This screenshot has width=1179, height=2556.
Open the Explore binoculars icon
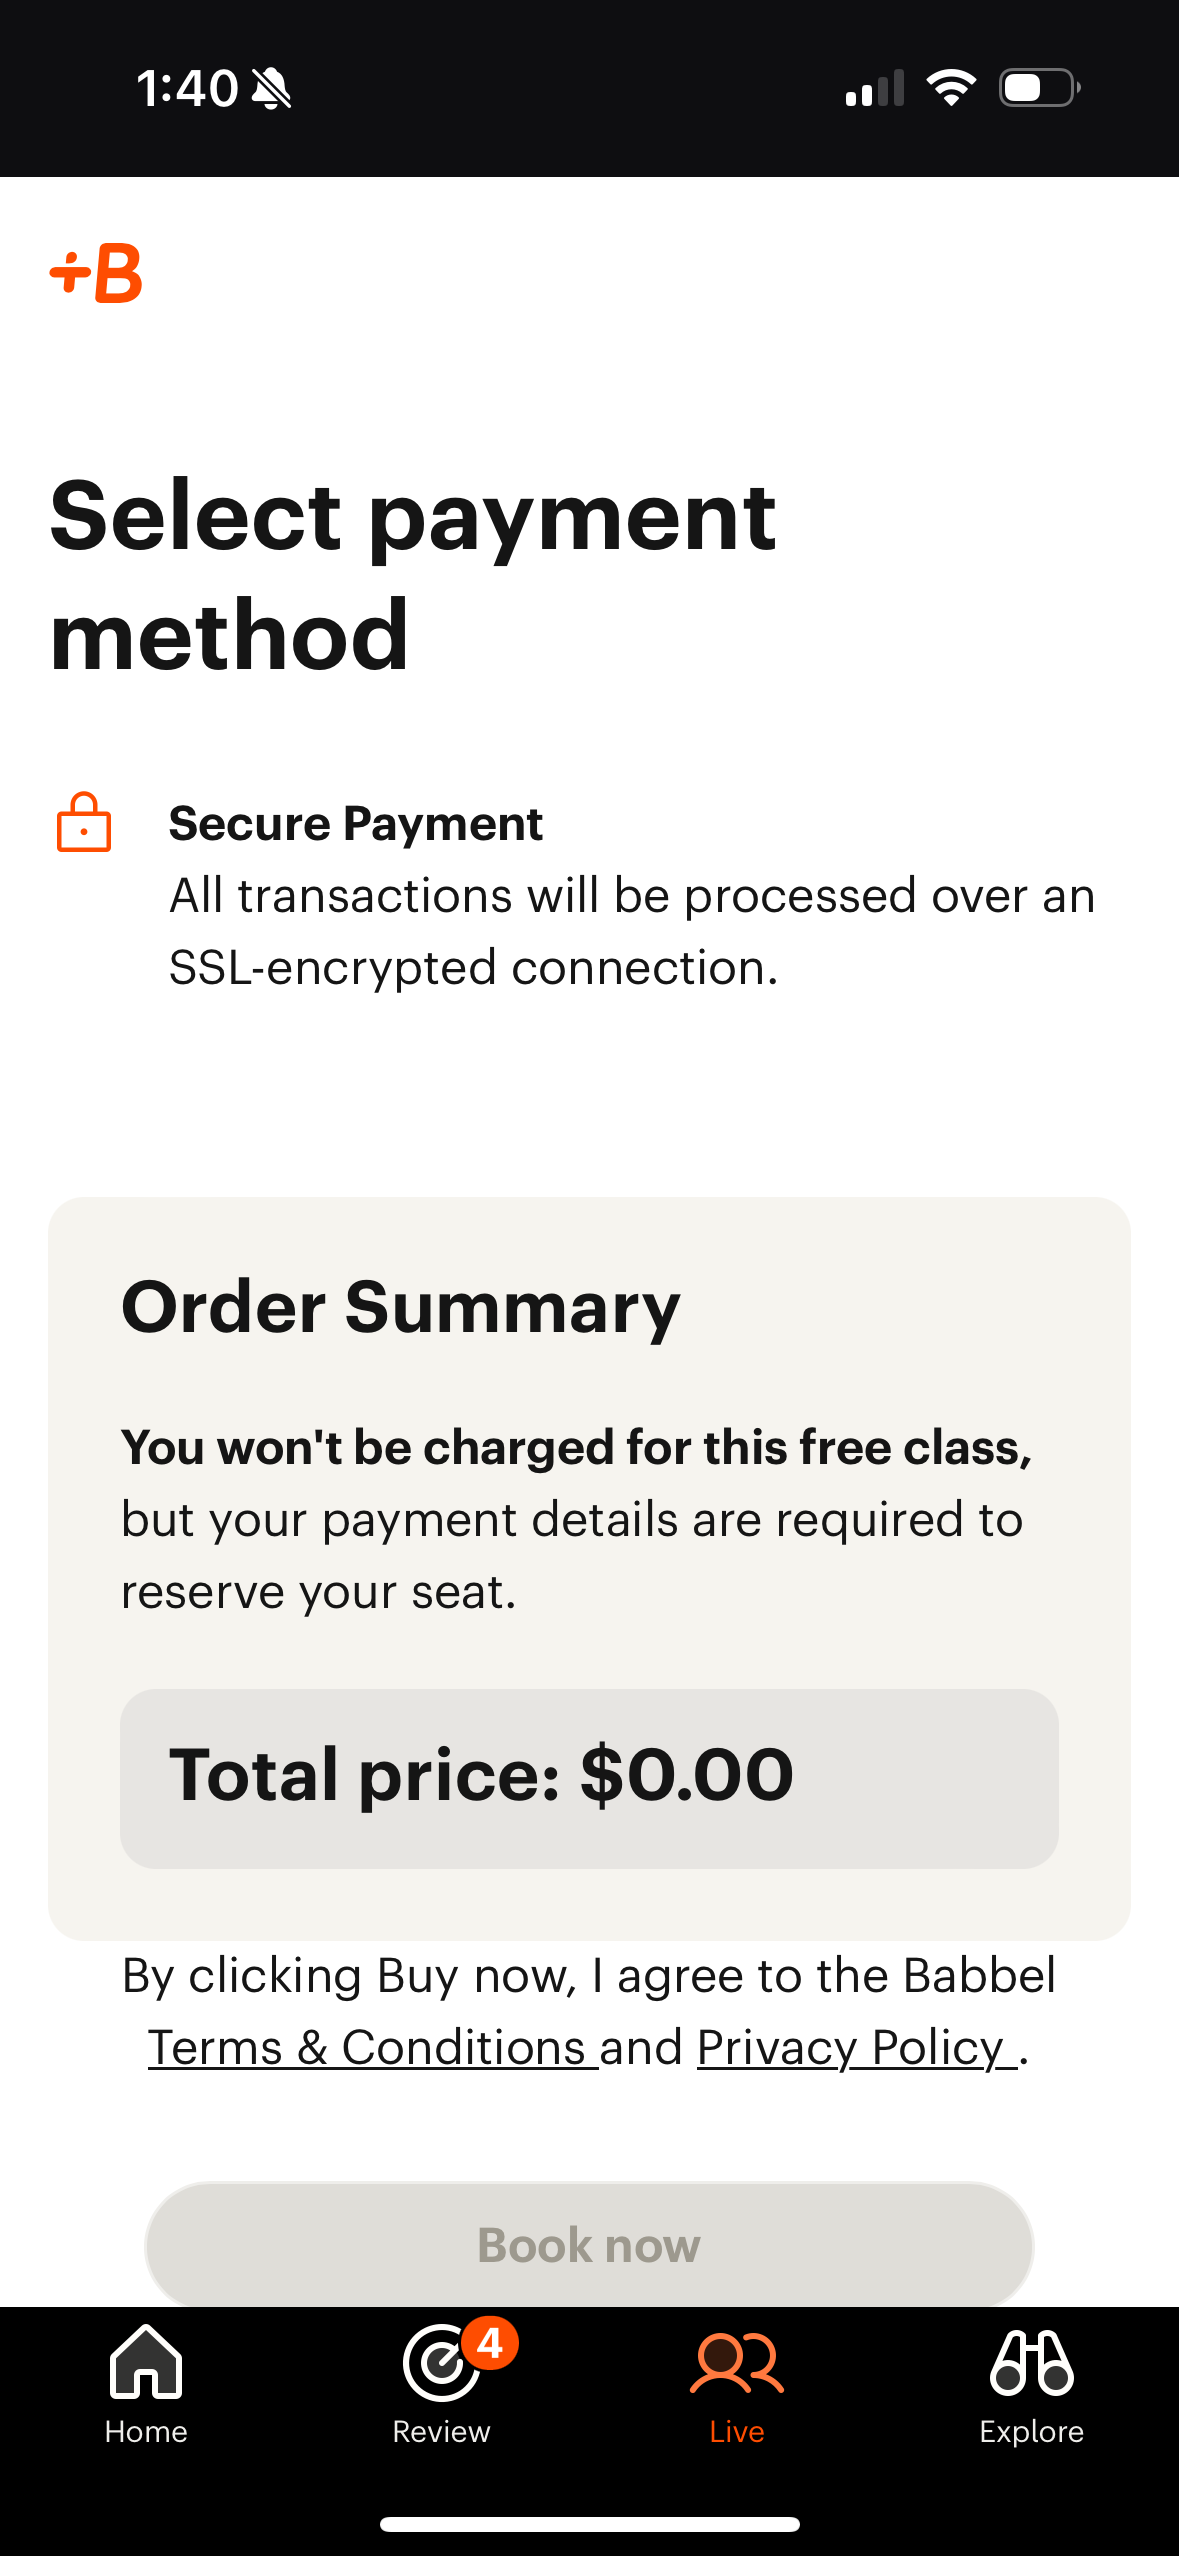point(1032,2360)
